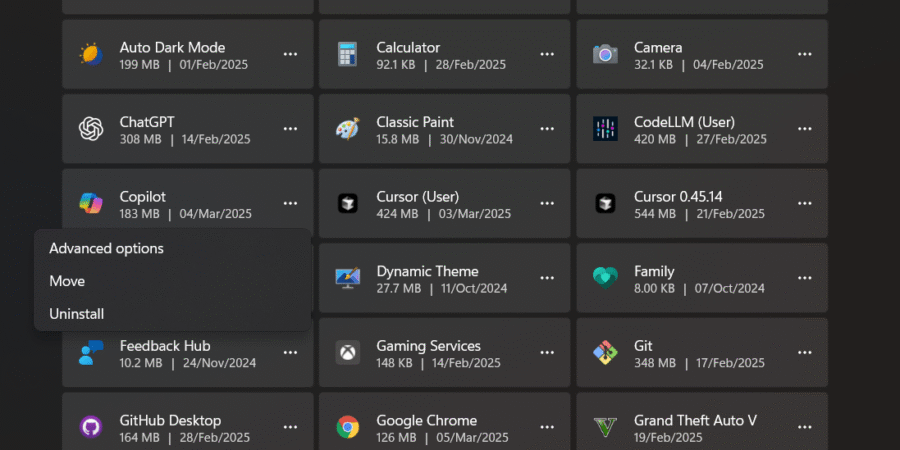
Task: Click the Dynamic Theme app name
Action: point(427,271)
